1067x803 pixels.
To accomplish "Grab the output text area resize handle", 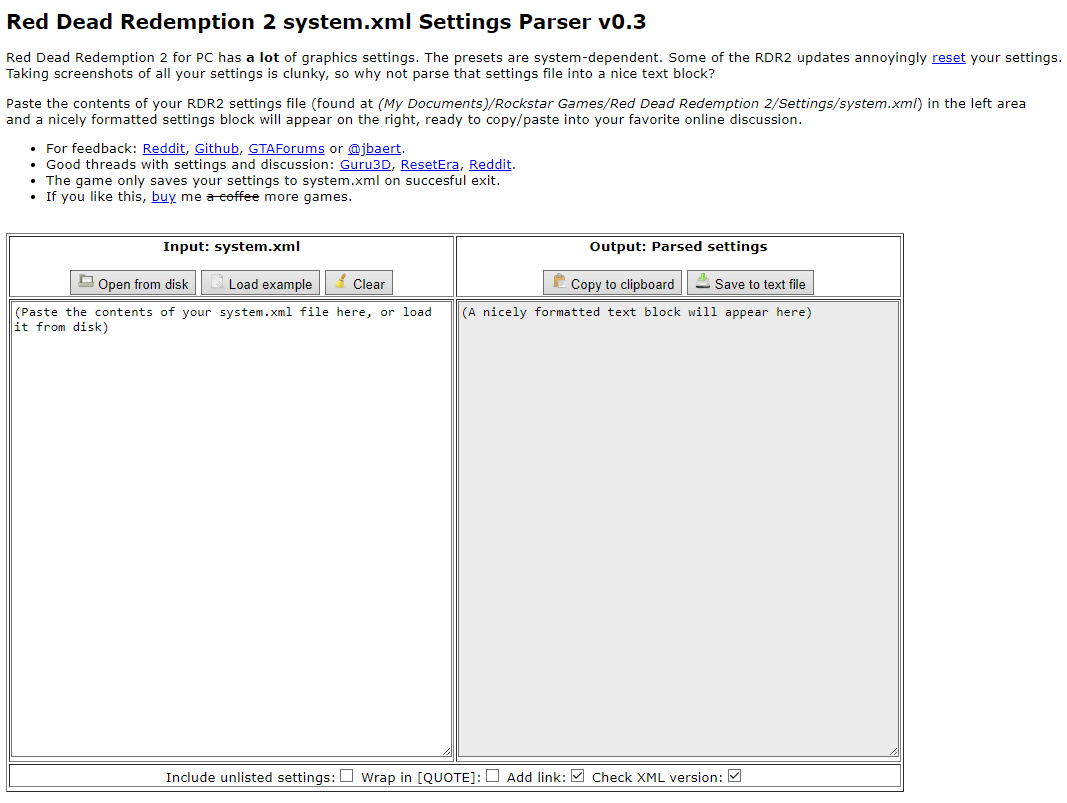I will click(x=893, y=751).
